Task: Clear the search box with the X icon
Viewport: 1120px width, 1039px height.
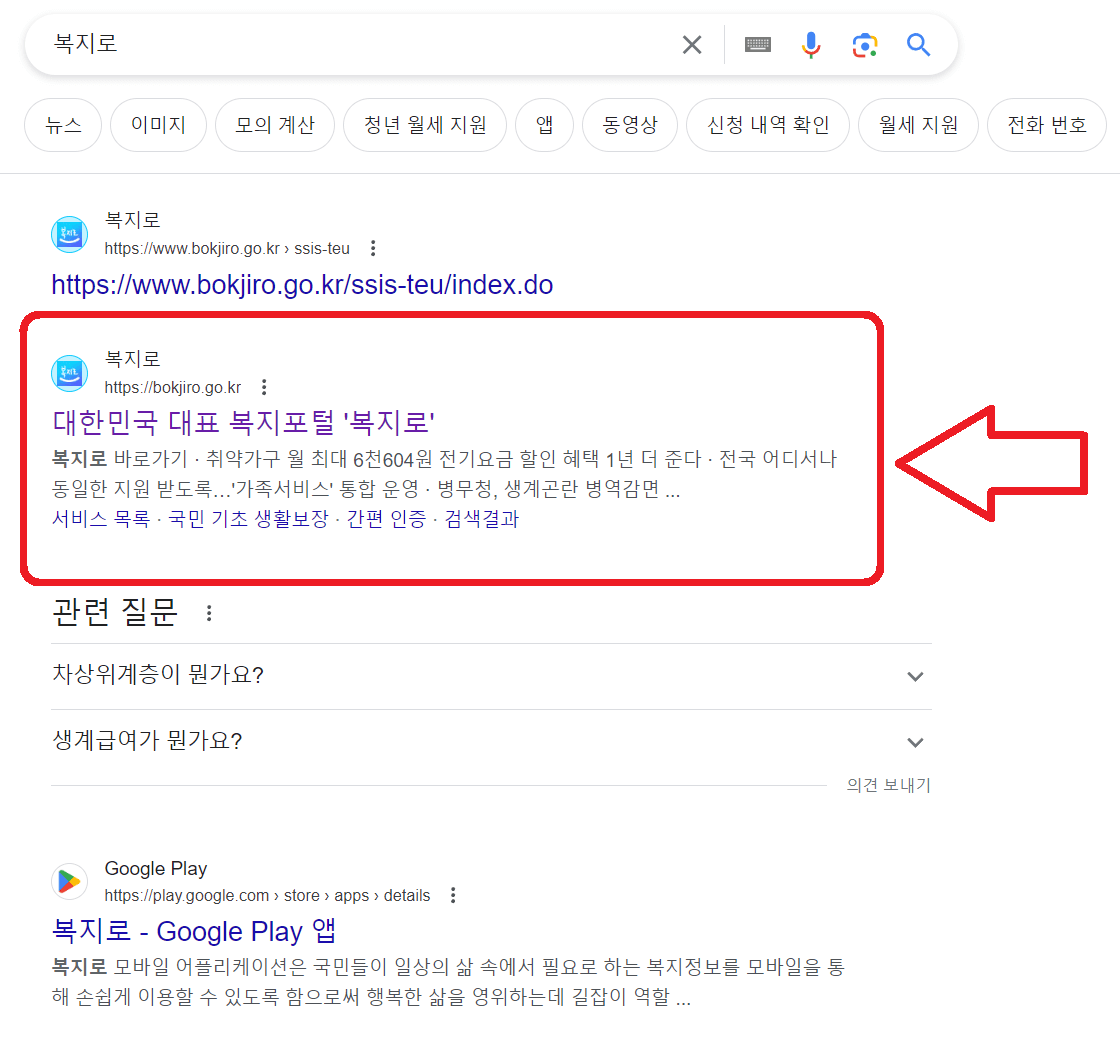Action: click(x=691, y=45)
